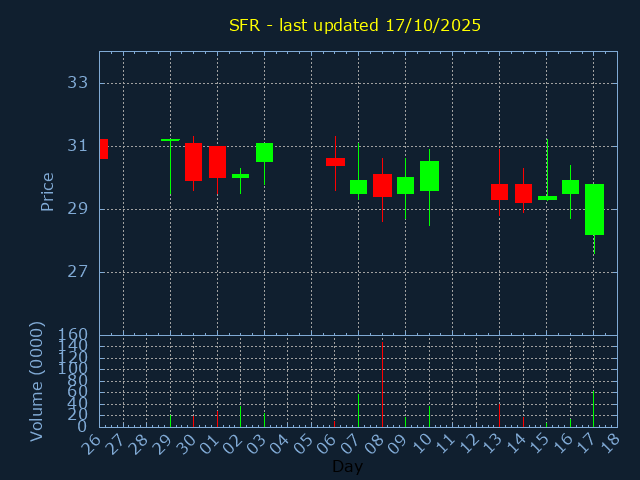Click the large green candlestick on day 17

coord(594,209)
